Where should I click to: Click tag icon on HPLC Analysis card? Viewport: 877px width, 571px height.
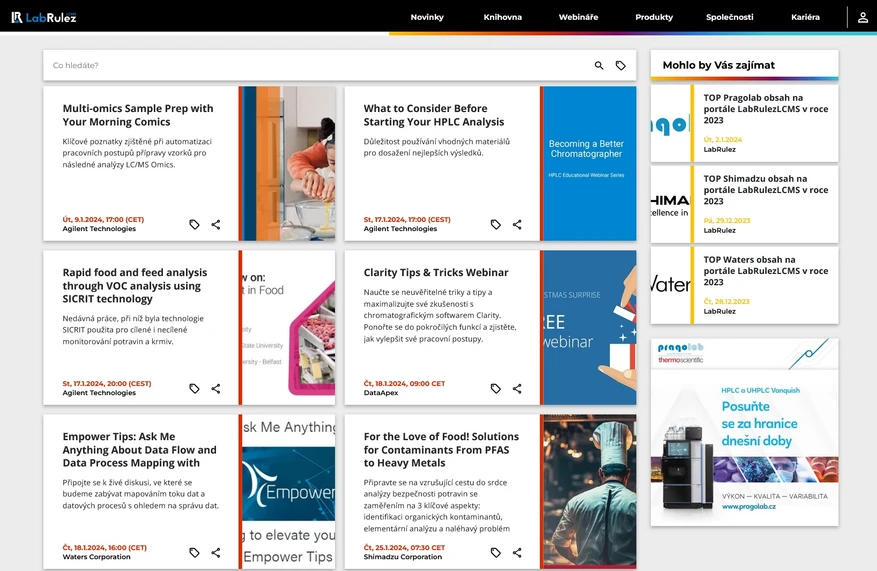click(x=496, y=224)
